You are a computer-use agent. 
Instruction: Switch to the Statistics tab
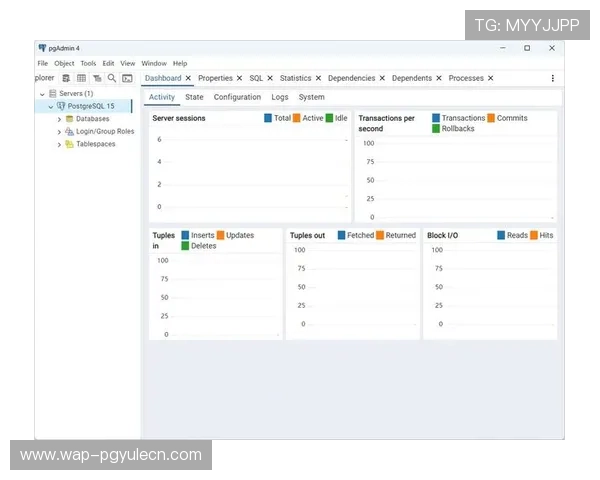(x=295, y=78)
